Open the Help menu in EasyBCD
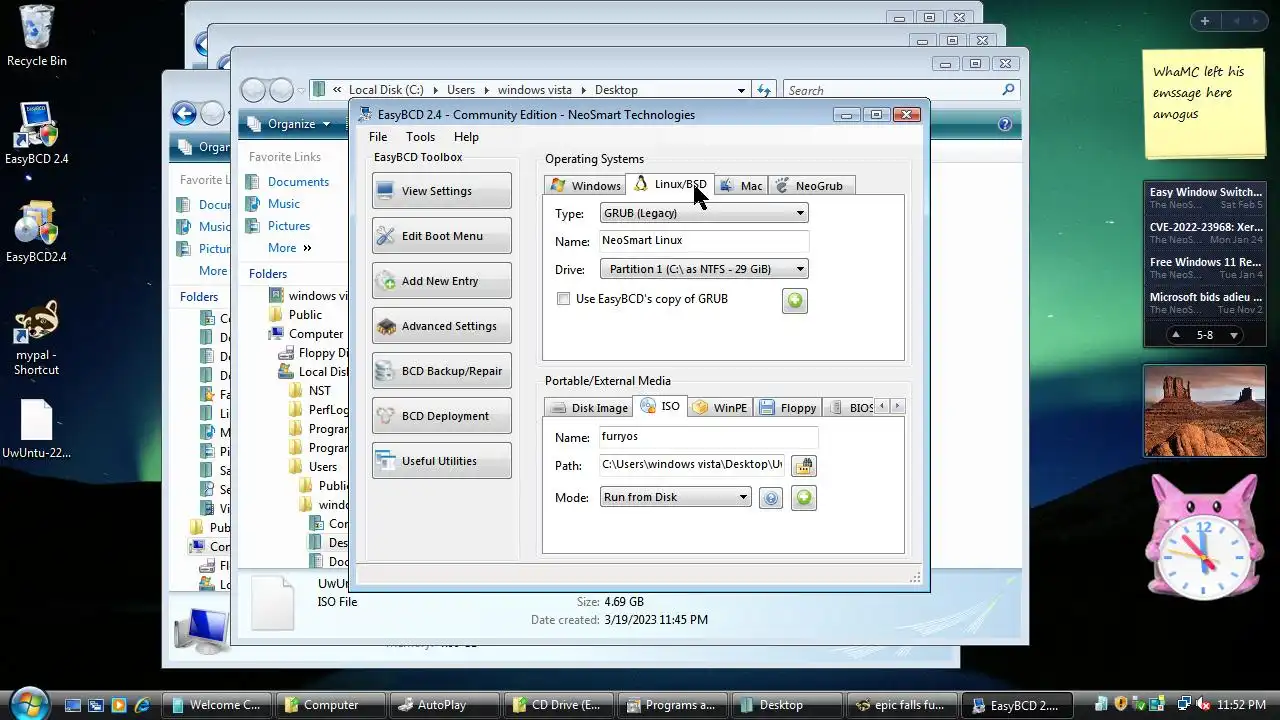The height and width of the screenshot is (720, 1280). 466,137
